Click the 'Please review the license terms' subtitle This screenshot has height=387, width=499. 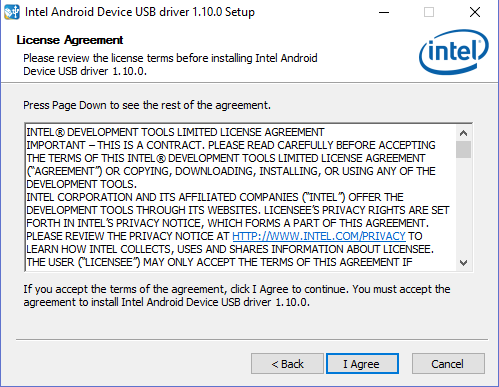pos(170,65)
